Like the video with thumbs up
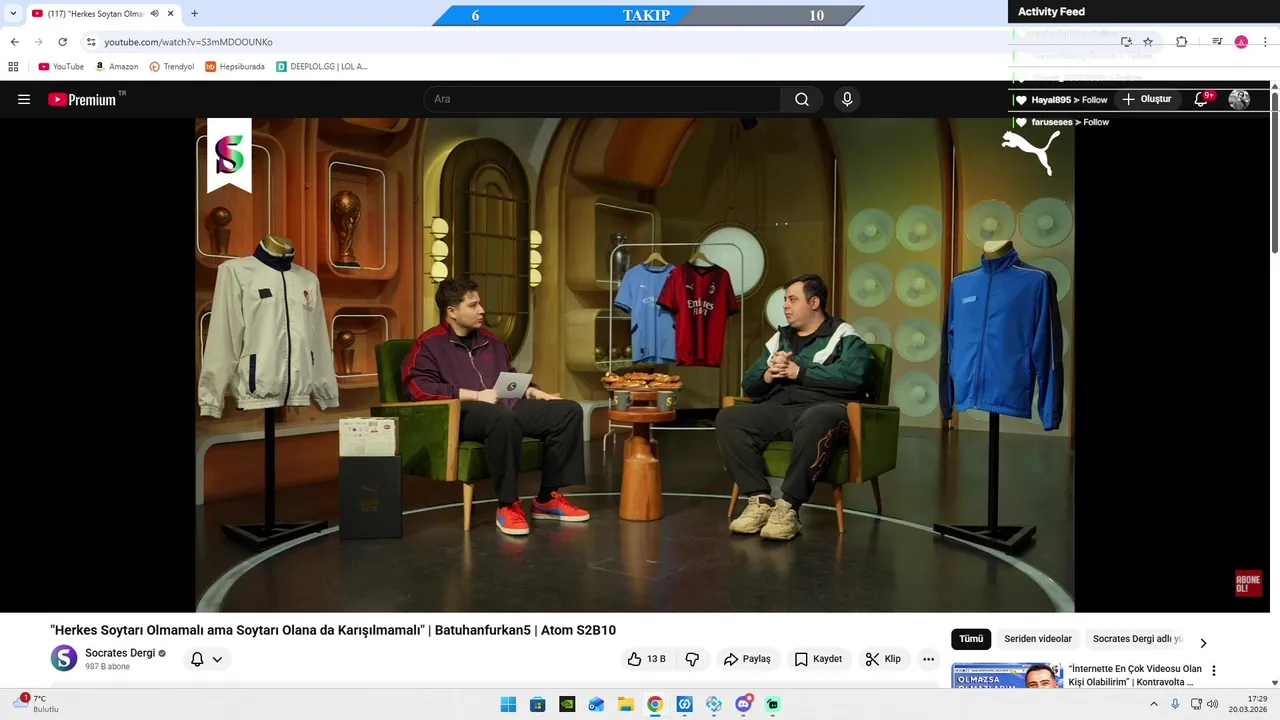1280x720 pixels. [x=646, y=659]
